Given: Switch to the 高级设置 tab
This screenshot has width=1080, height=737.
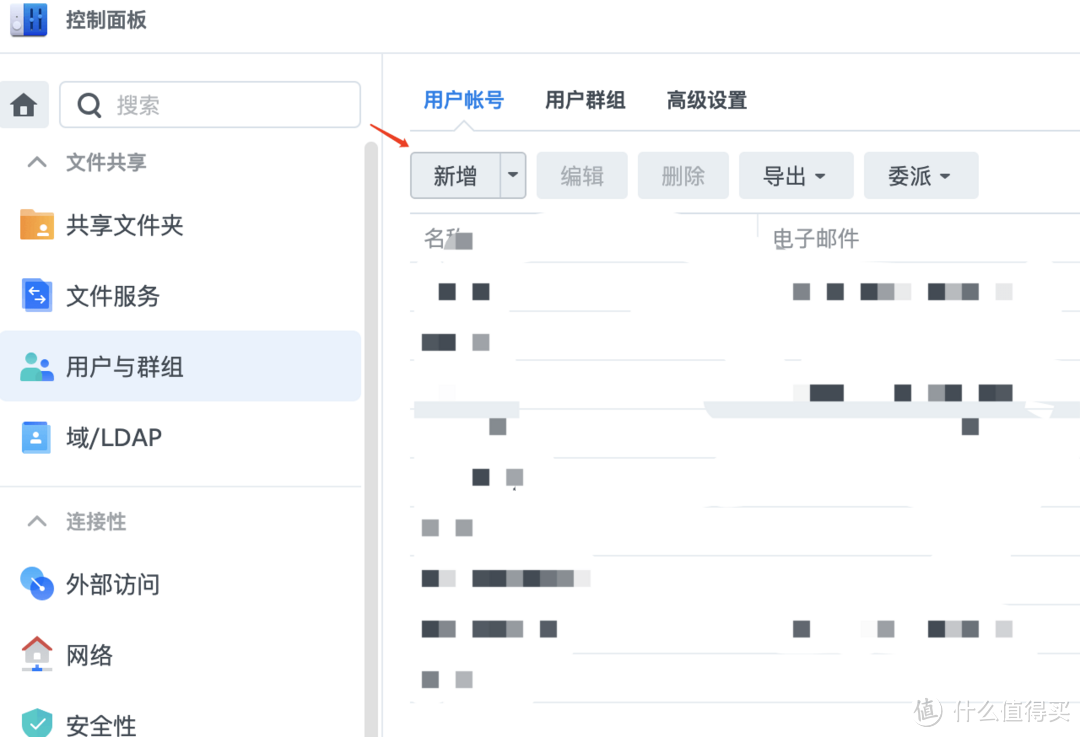Looking at the screenshot, I should (x=706, y=100).
